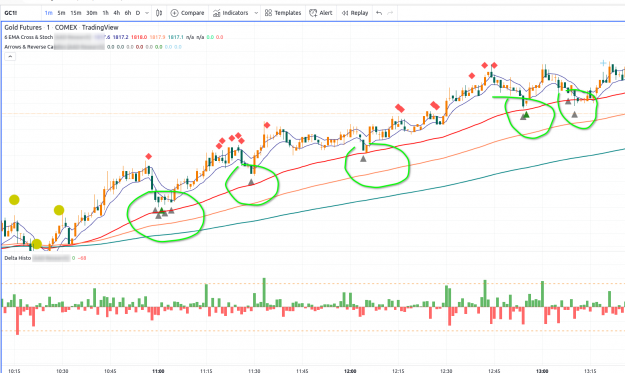
Task: Open the Indicators dialog
Action: 230,13
